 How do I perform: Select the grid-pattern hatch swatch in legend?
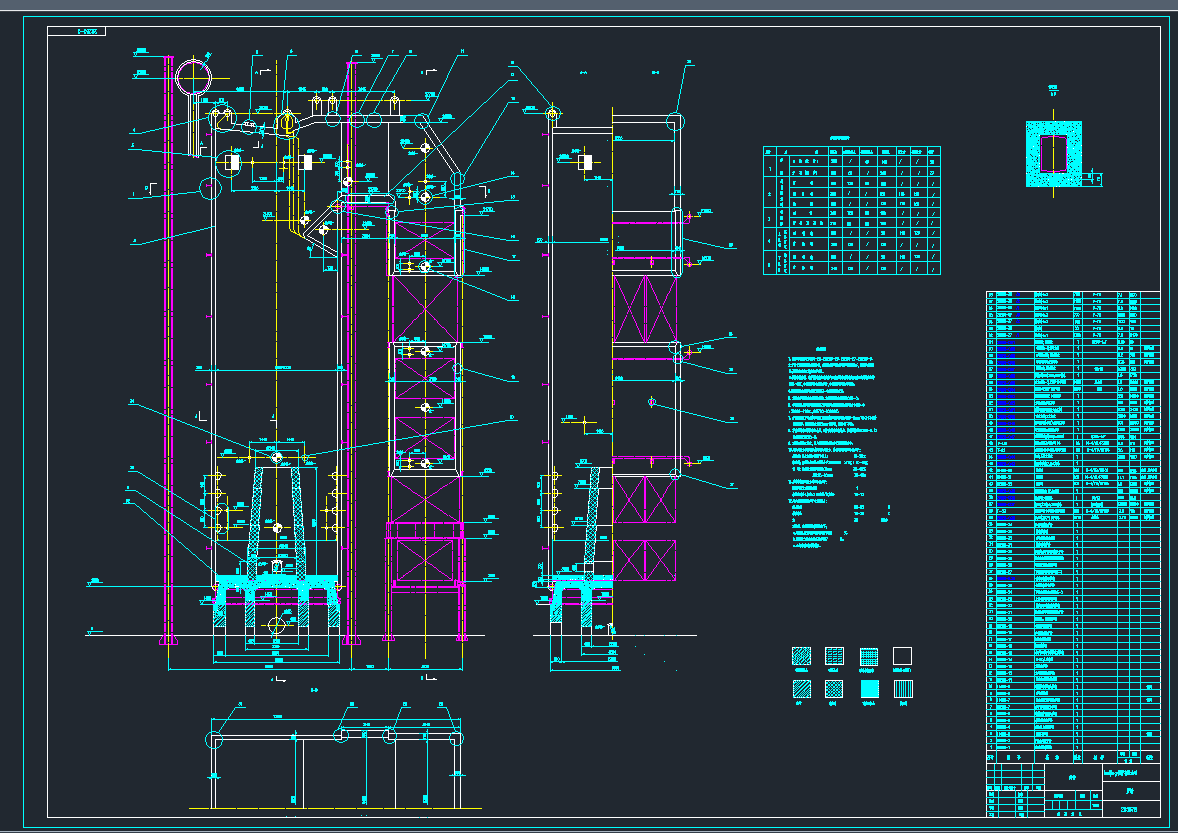pyautogui.click(x=869, y=655)
